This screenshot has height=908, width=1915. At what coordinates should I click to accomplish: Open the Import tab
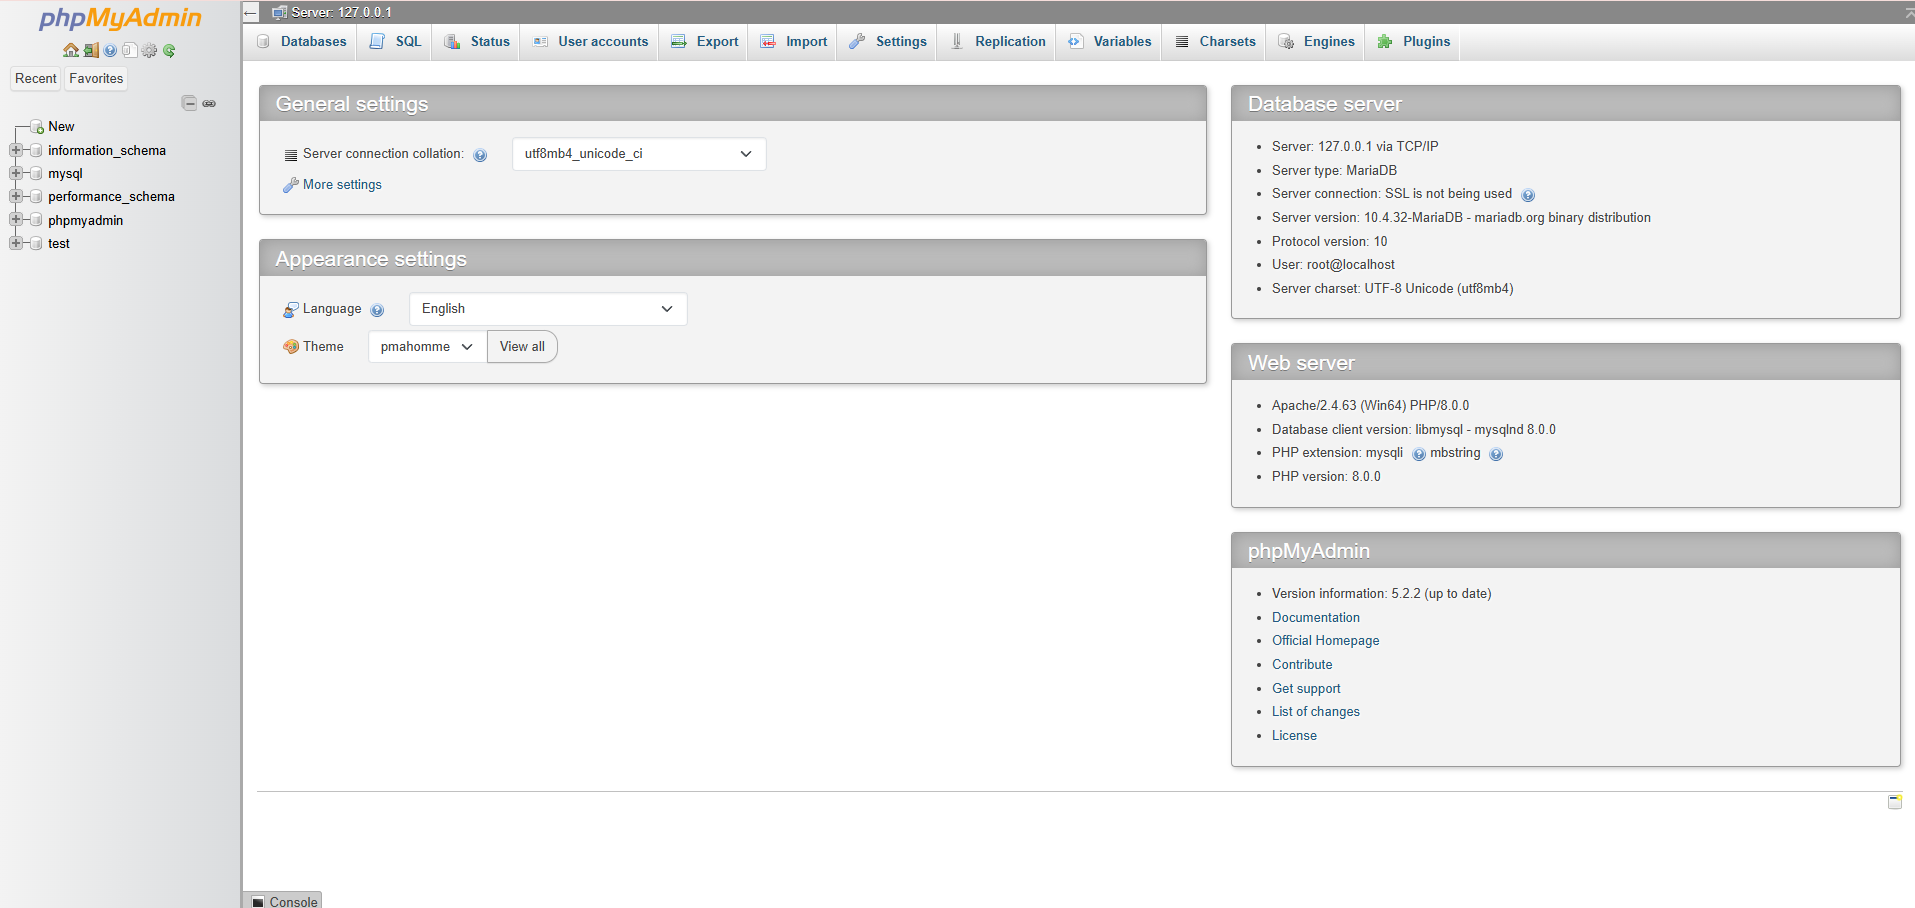[793, 42]
